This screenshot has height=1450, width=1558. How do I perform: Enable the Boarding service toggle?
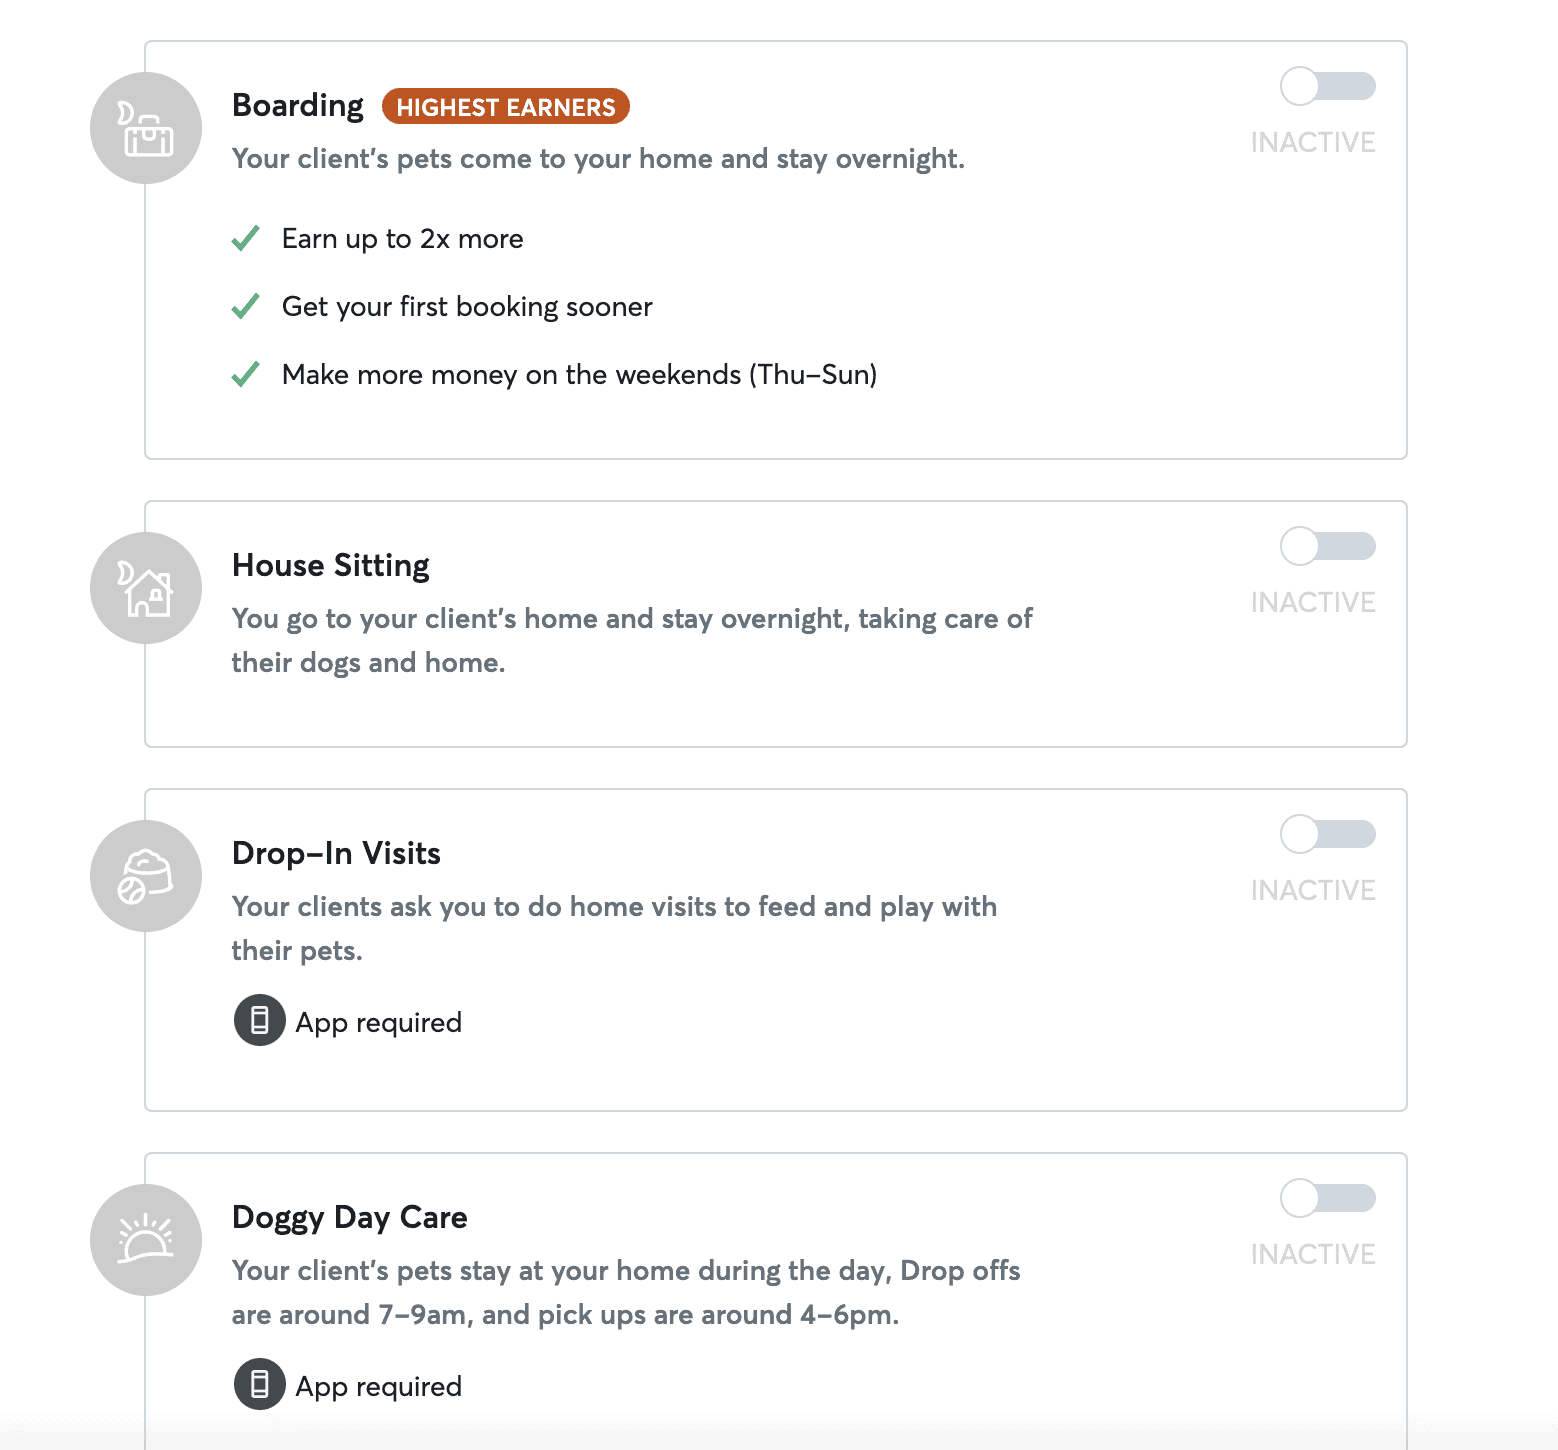pyautogui.click(x=1327, y=86)
